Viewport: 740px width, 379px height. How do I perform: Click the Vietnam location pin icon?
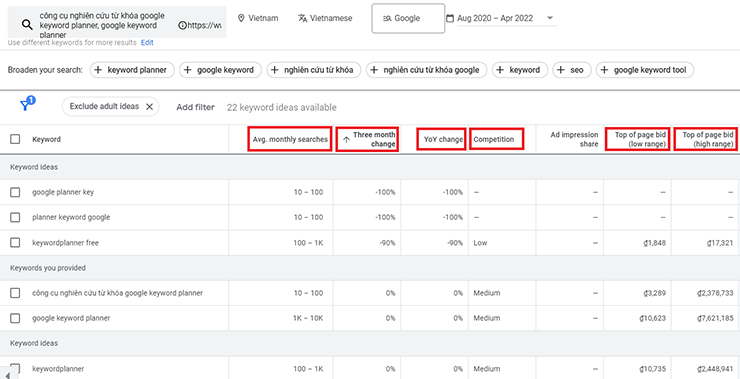(241, 18)
